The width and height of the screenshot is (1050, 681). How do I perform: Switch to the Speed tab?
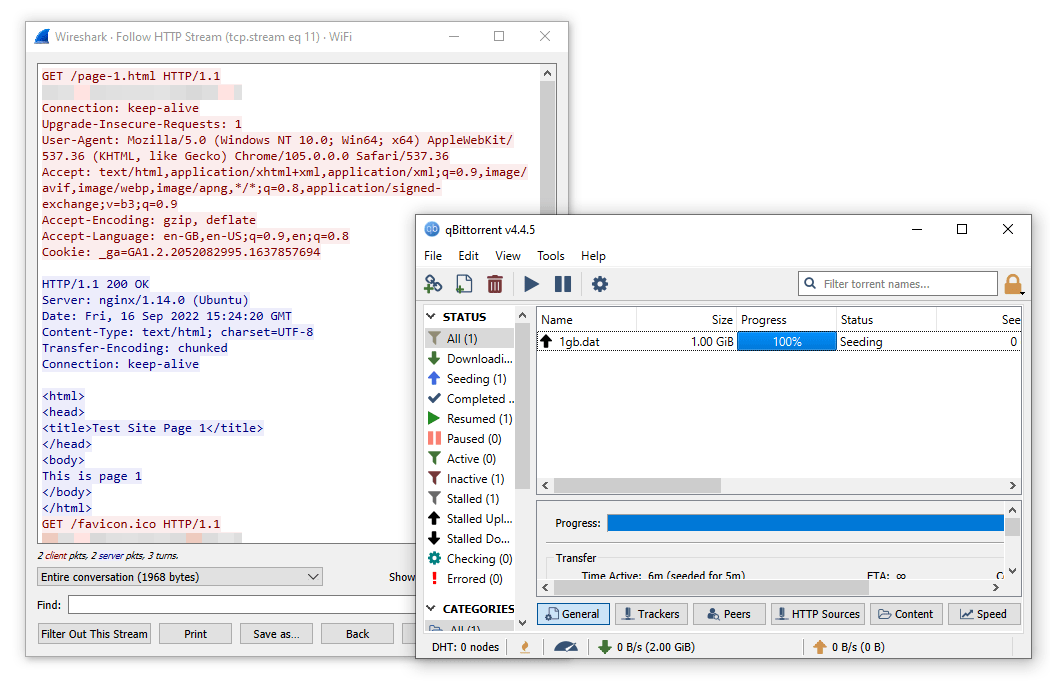point(984,614)
